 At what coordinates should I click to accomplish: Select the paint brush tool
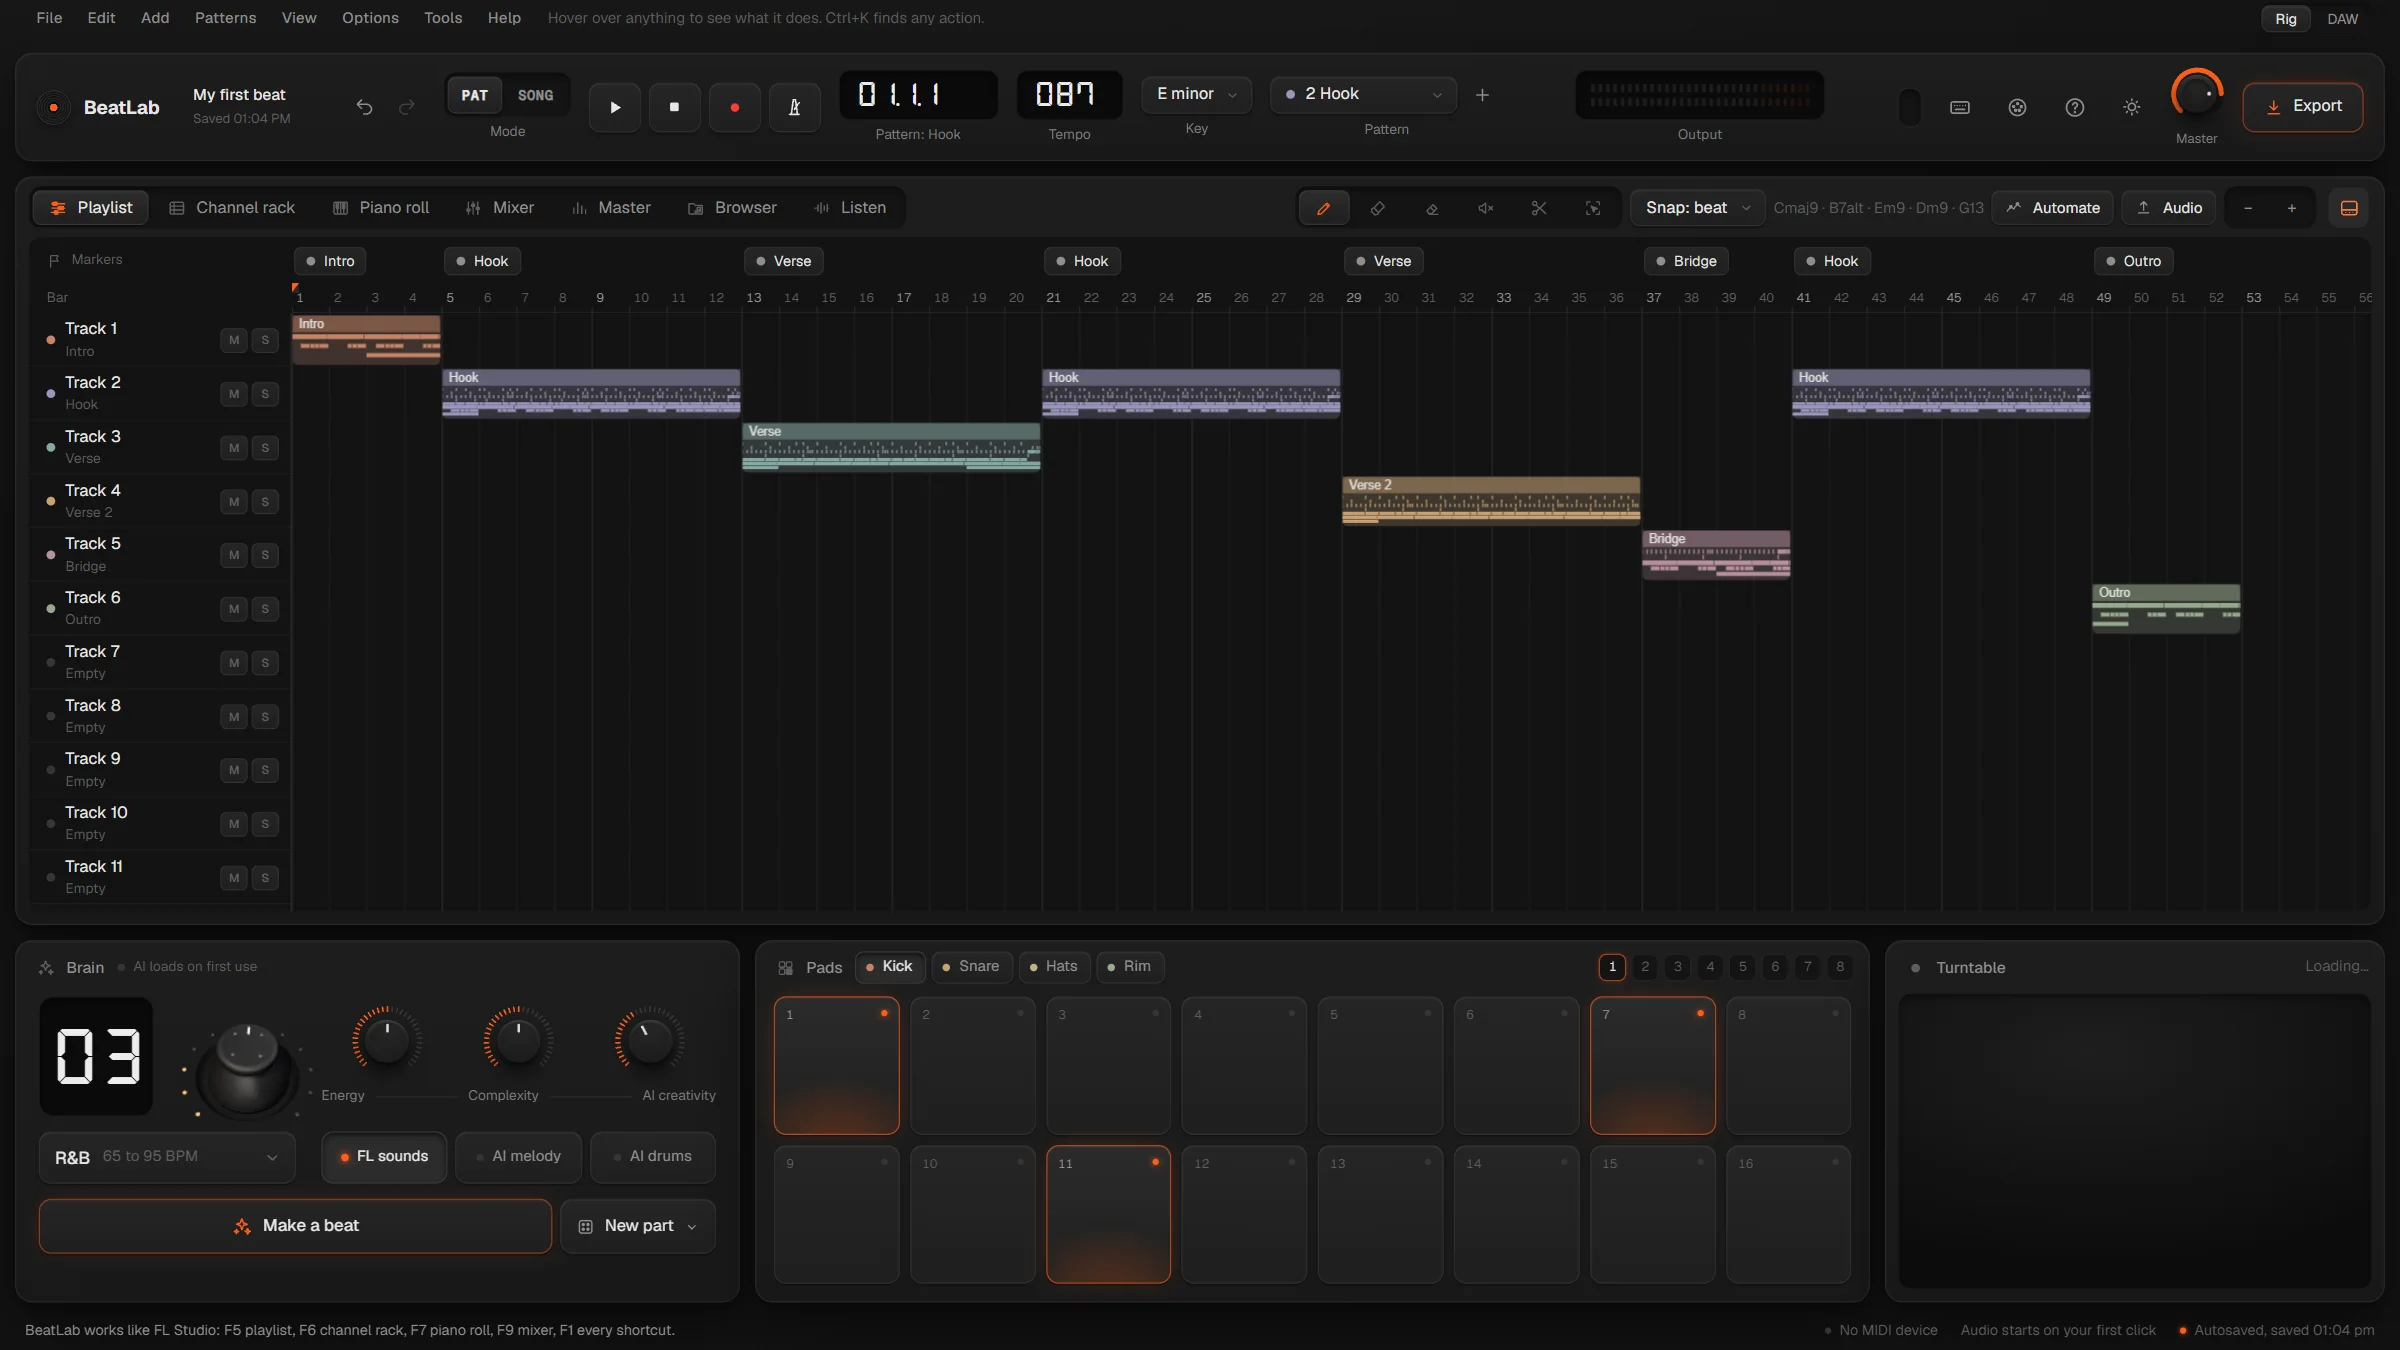pyautogui.click(x=1377, y=208)
